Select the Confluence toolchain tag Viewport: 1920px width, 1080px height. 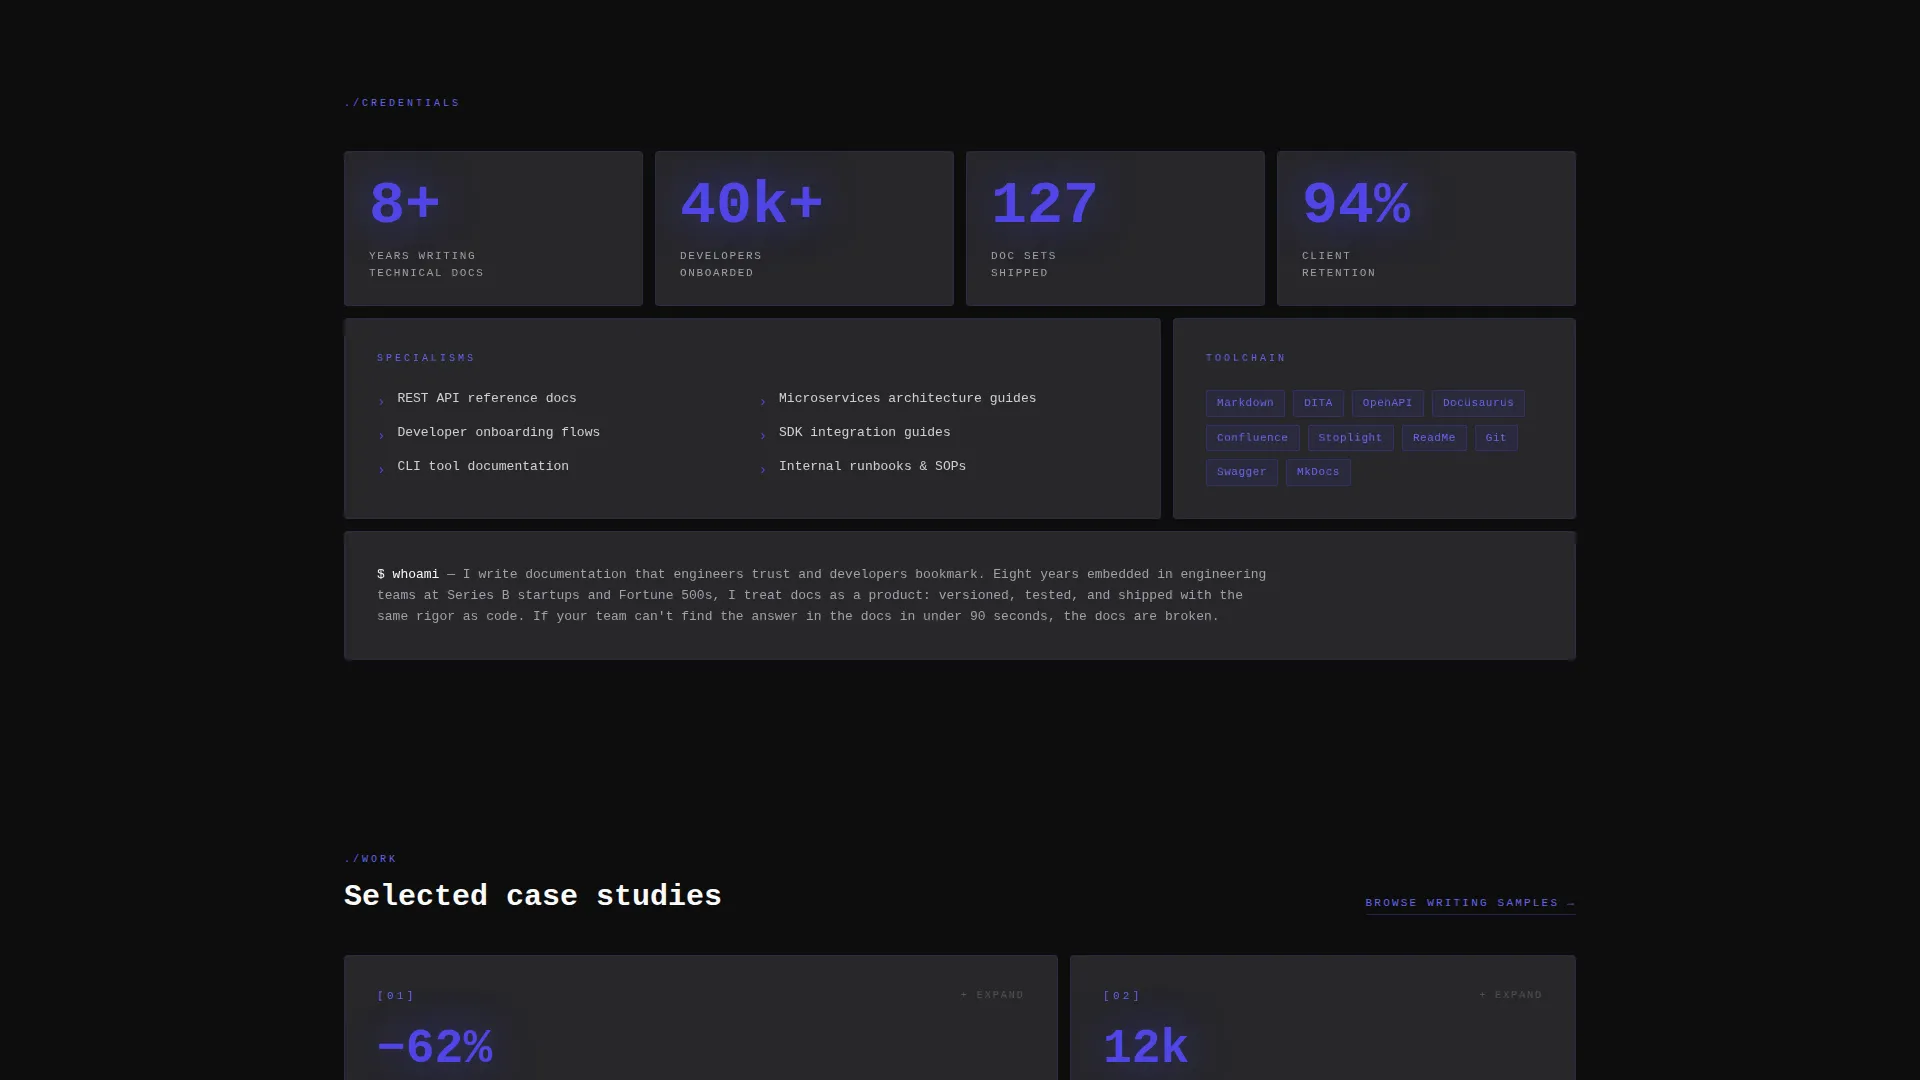click(1252, 438)
